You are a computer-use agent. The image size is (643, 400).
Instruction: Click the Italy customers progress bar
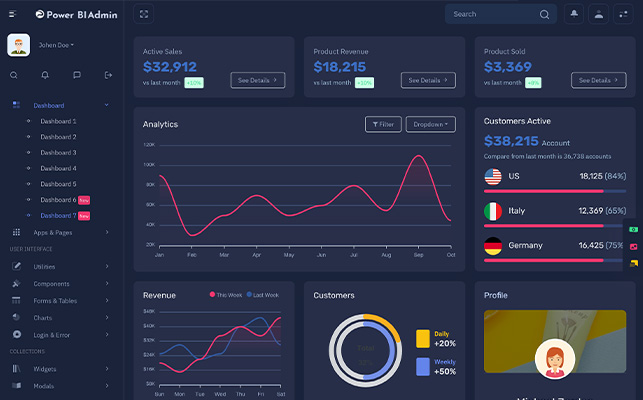pos(555,226)
